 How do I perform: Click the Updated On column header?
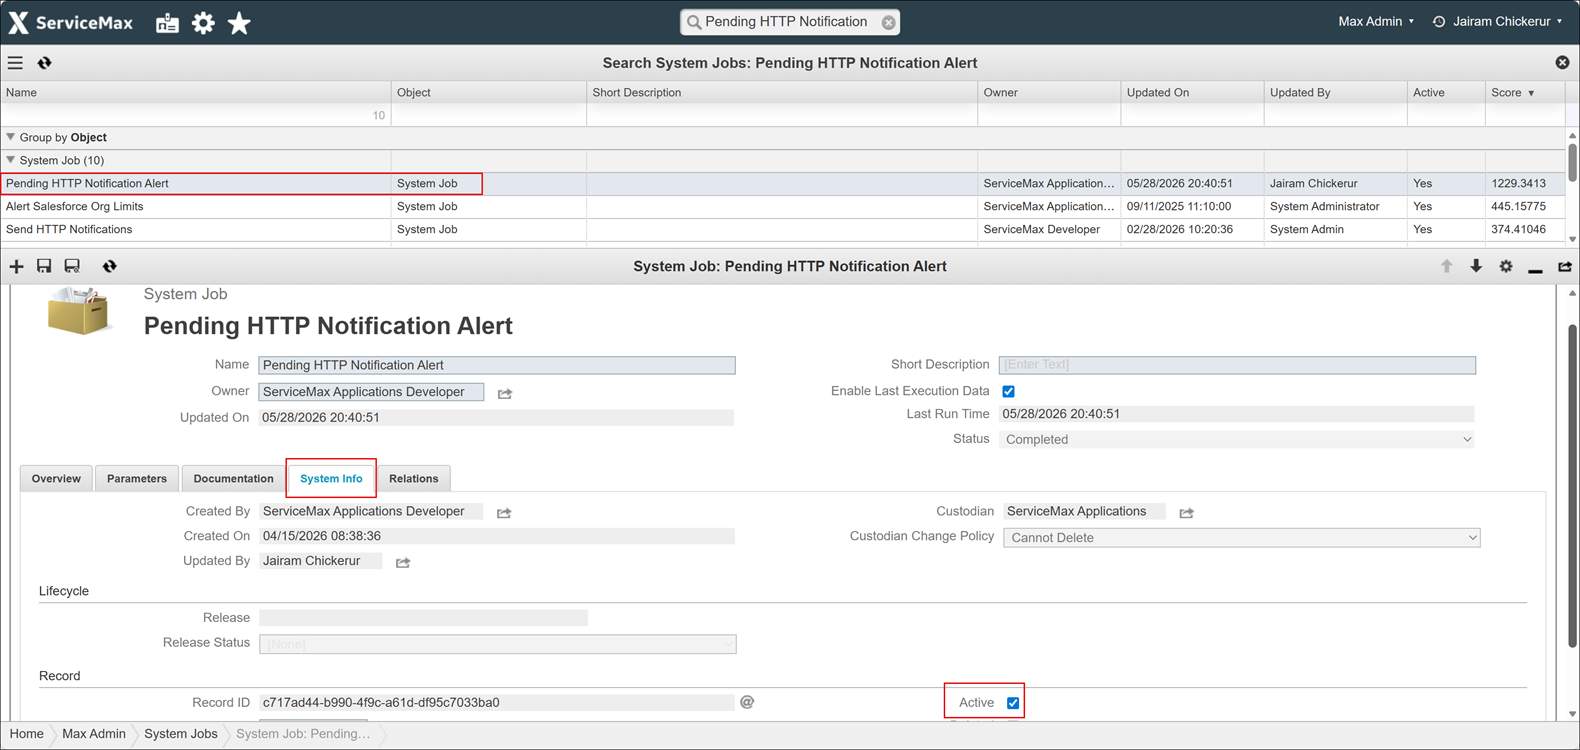coord(1192,92)
